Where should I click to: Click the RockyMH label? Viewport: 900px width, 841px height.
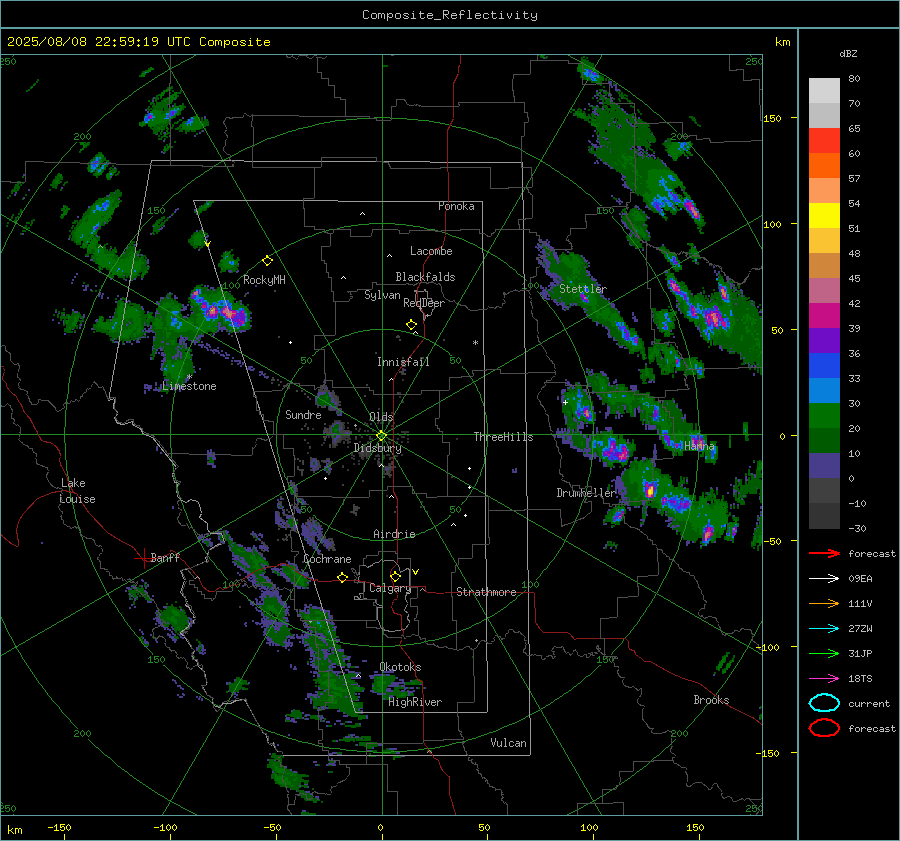point(264,280)
